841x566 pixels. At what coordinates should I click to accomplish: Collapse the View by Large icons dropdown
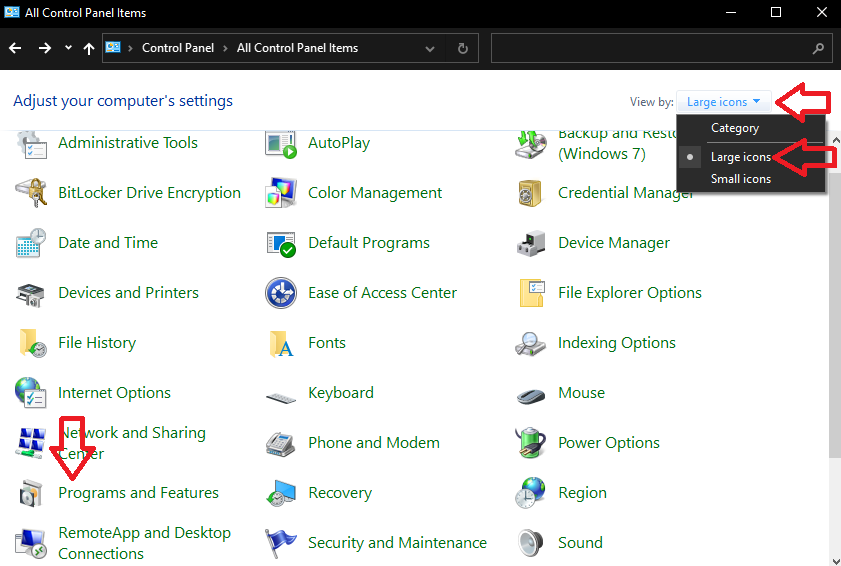[724, 102]
